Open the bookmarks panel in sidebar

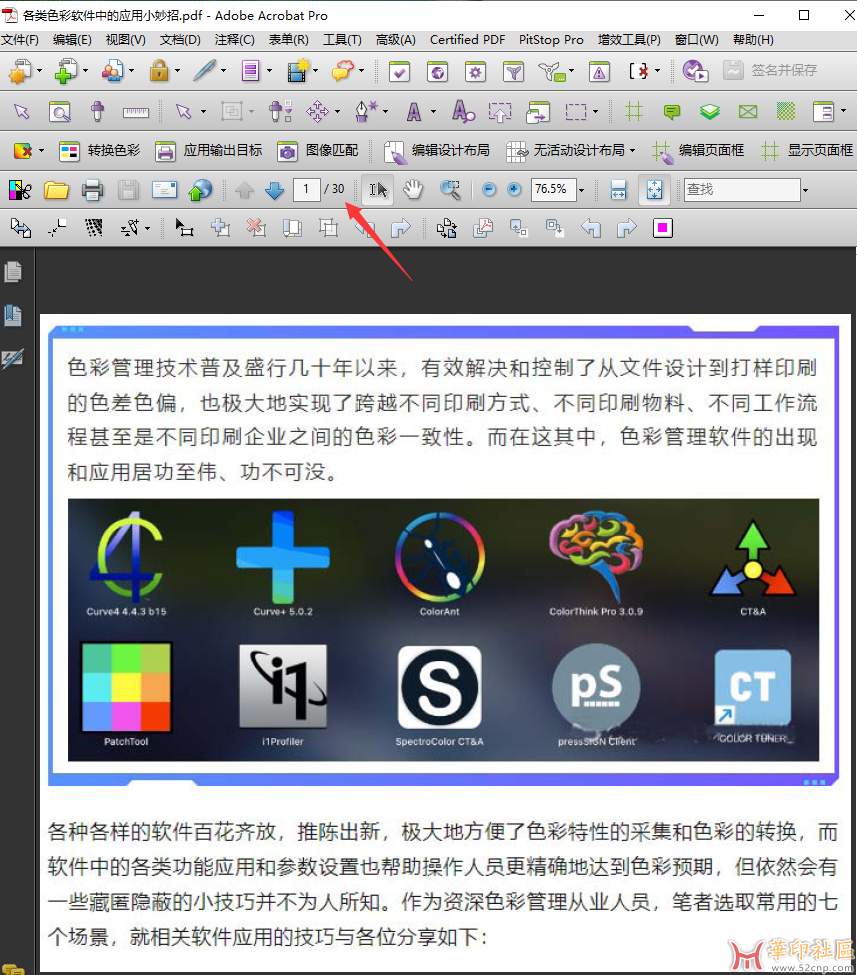(13, 315)
